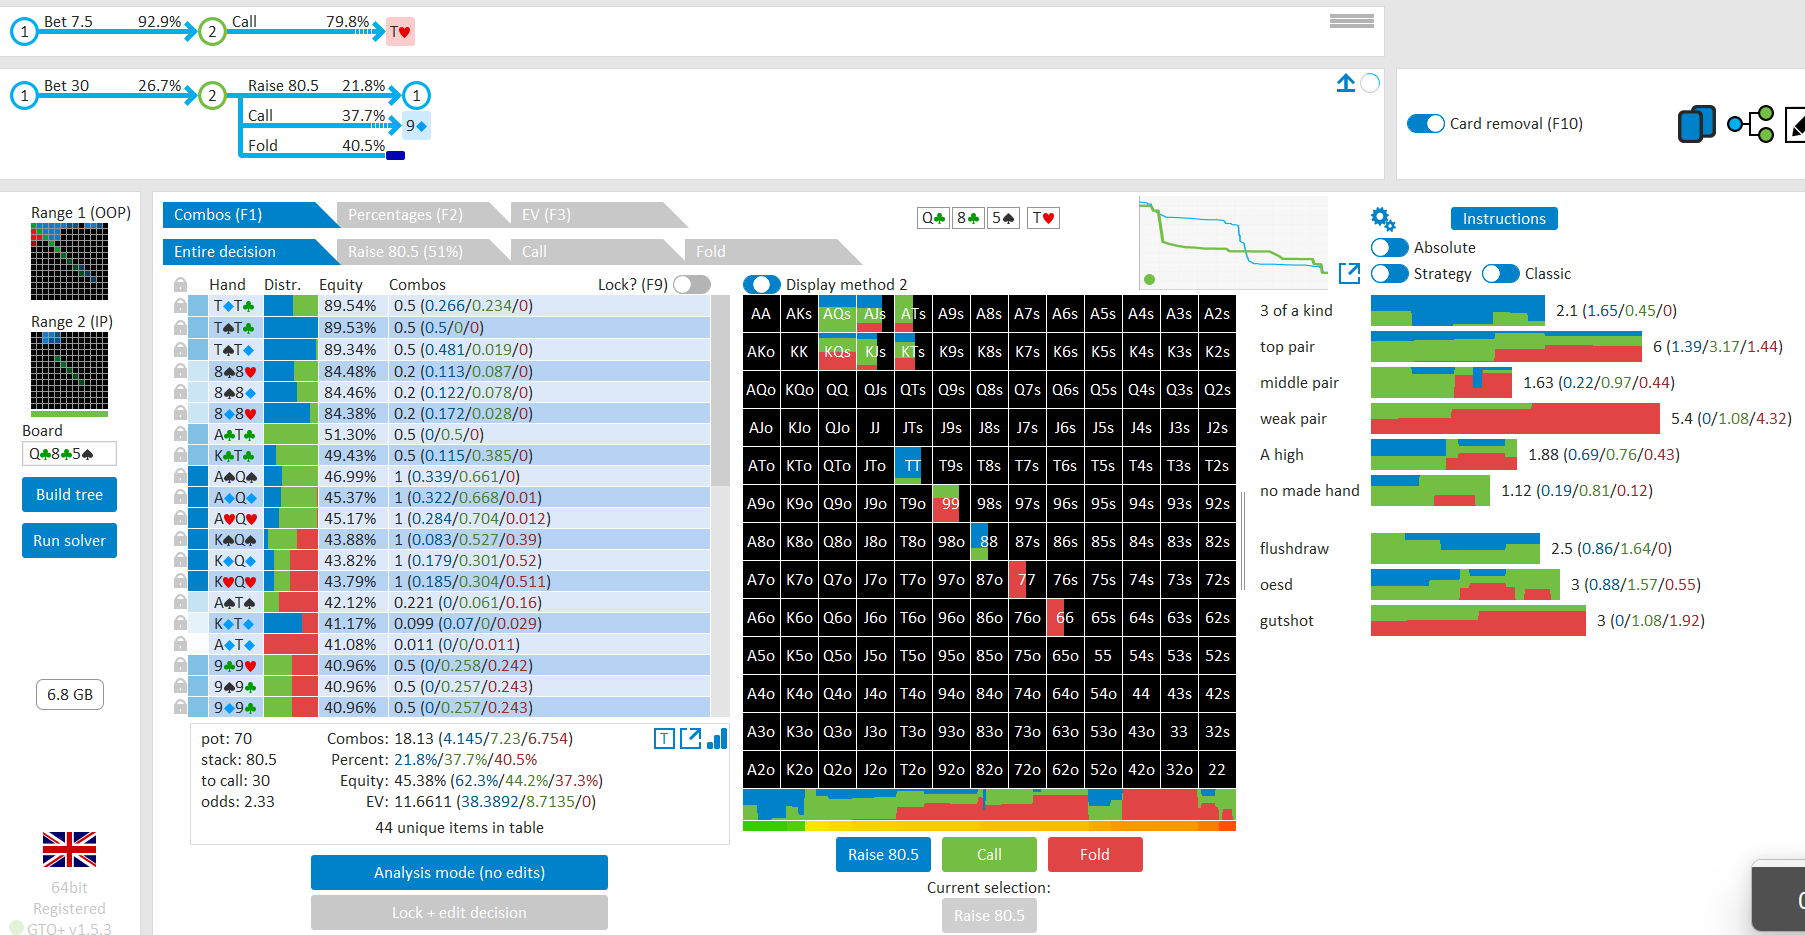The height and width of the screenshot is (935, 1805).
Task: Click the empty circle beside the upload arrow
Action: tap(1371, 83)
